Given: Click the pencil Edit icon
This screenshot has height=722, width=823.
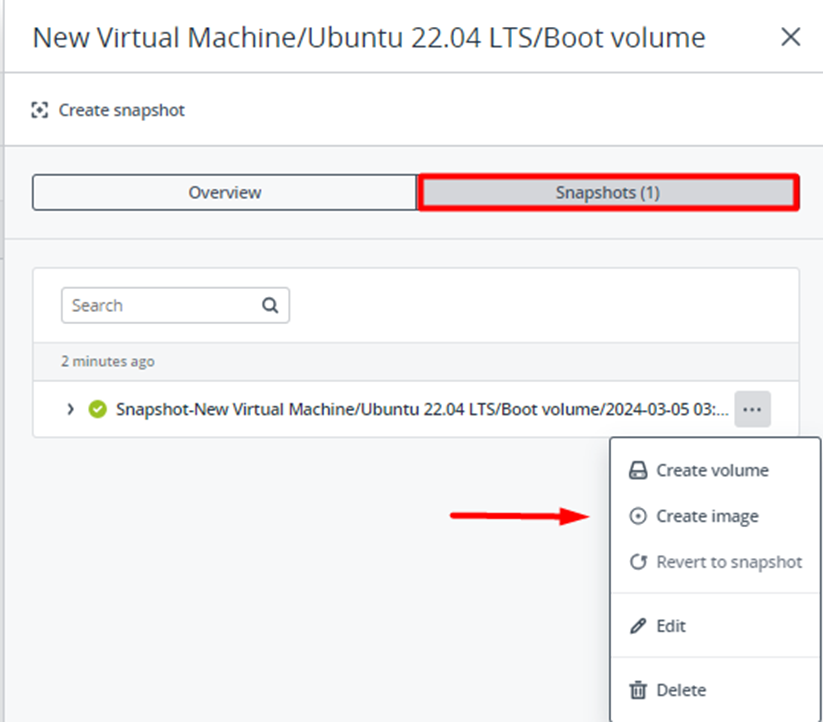Looking at the screenshot, I should click(x=637, y=626).
